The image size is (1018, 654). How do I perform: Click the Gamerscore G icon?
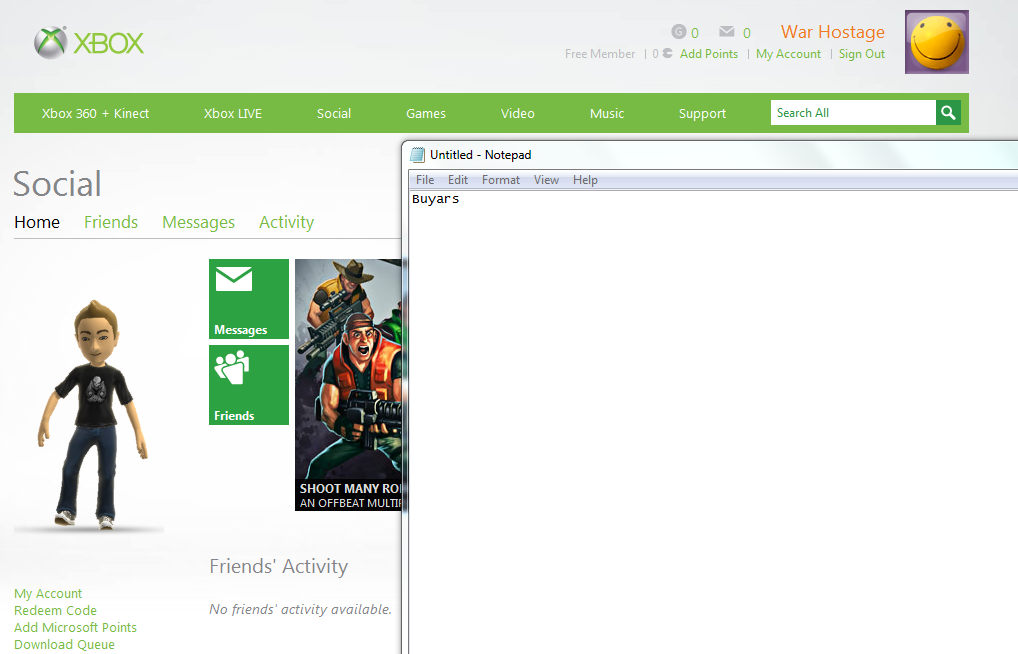(678, 31)
